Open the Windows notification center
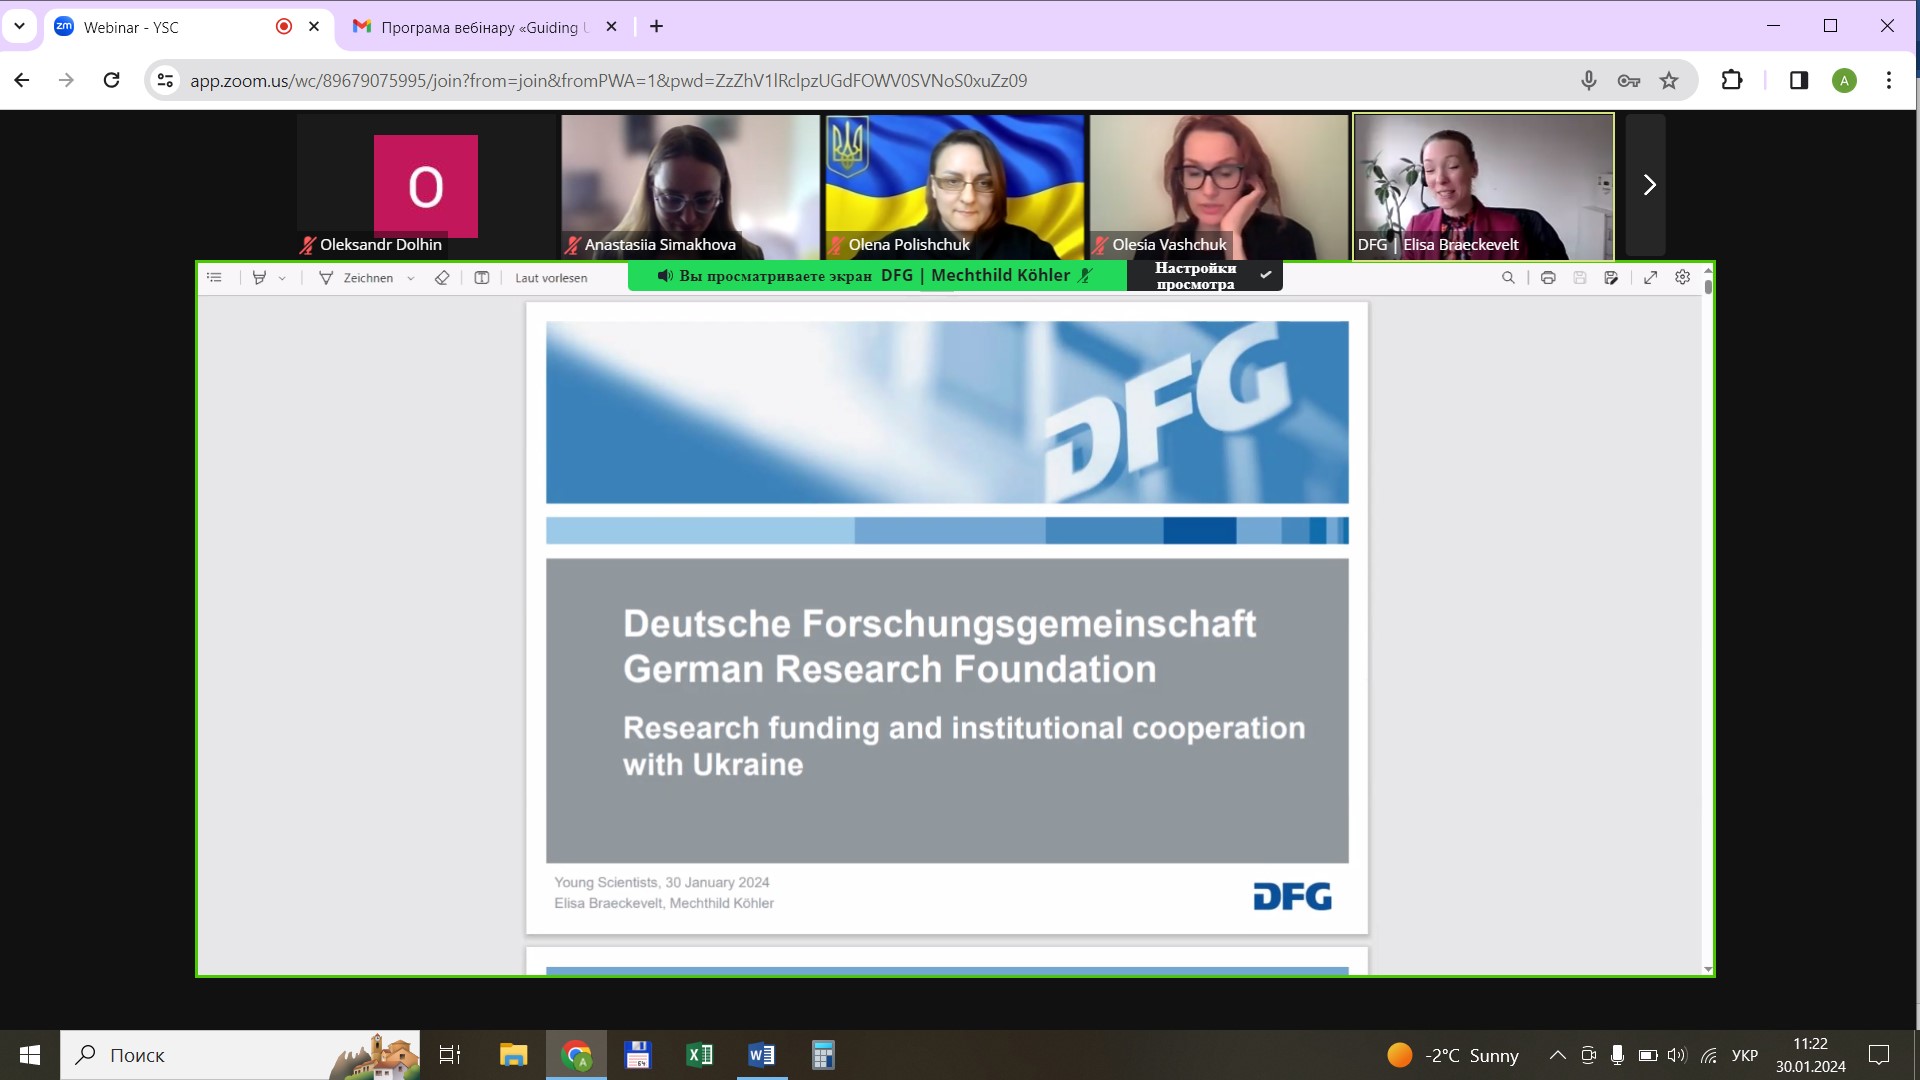Image resolution: width=1920 pixels, height=1080 pixels. pos(1879,1055)
